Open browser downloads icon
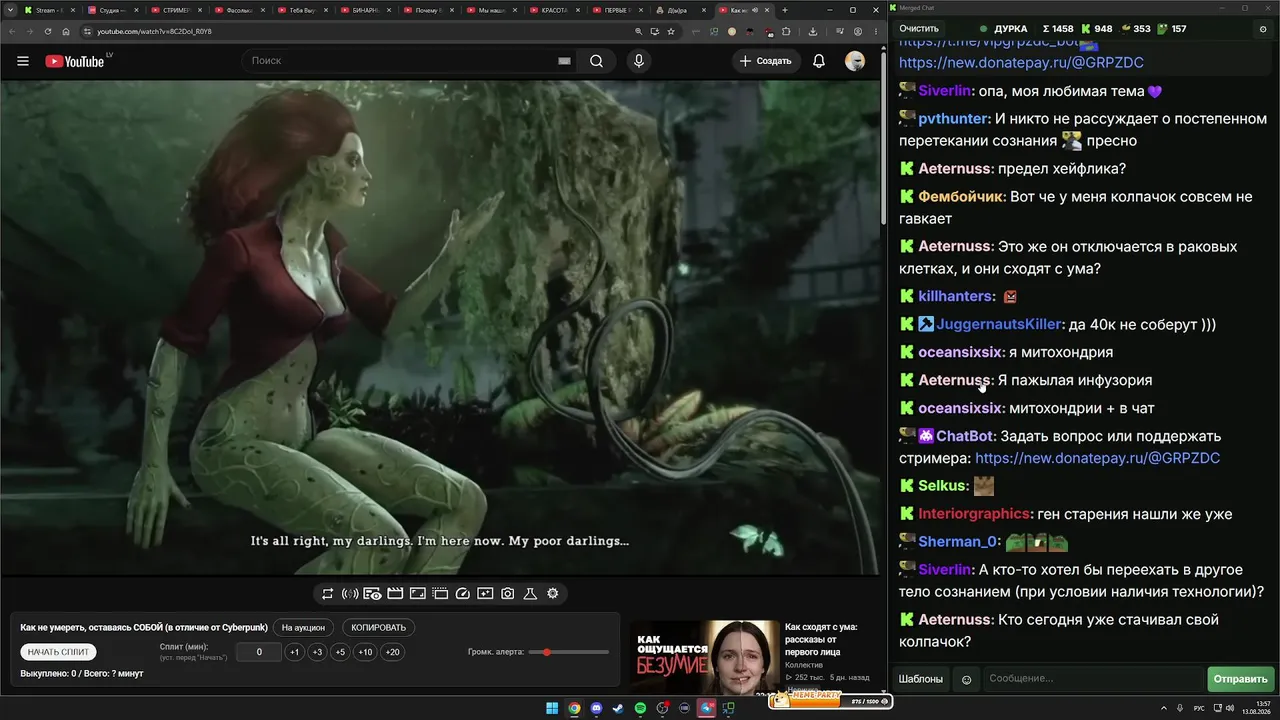 point(812,31)
